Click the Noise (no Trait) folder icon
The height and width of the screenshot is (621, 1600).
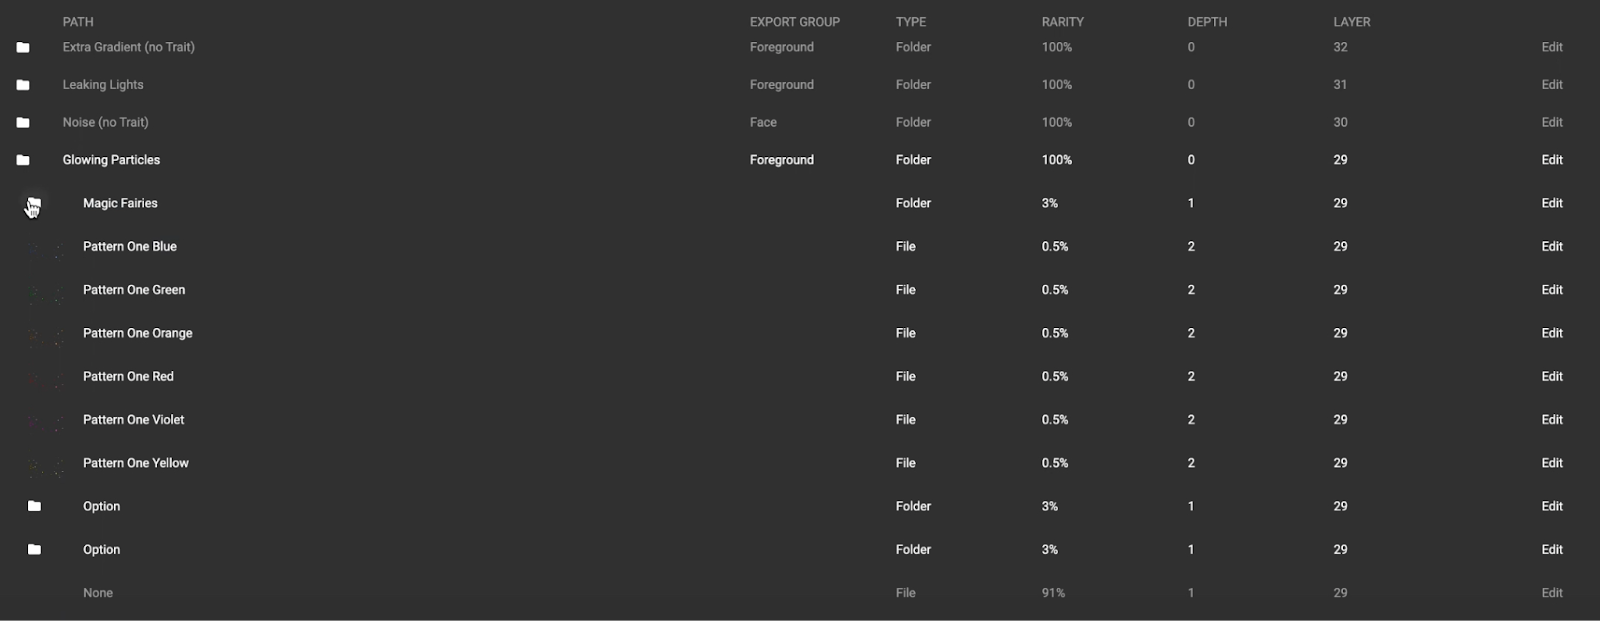tap(23, 122)
